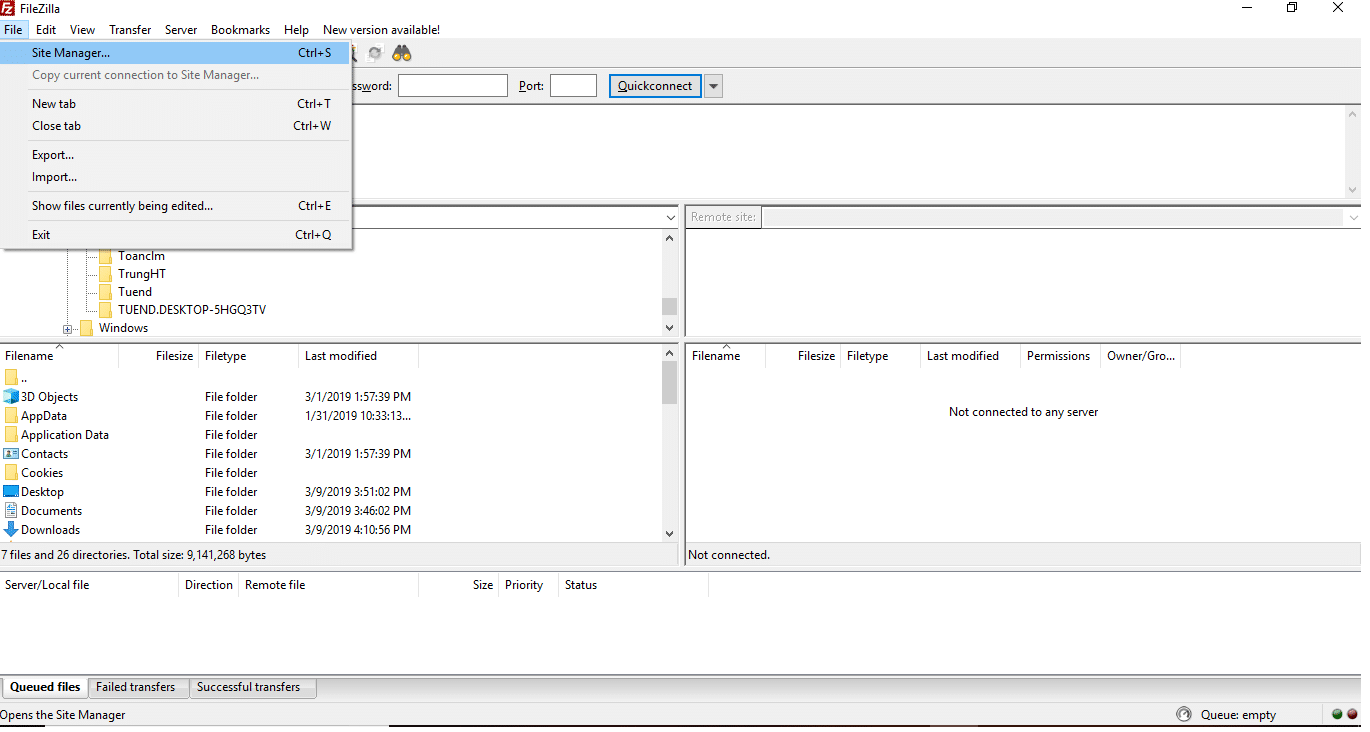This screenshot has width=1370, height=732.
Task: Click the red activity indicator light
Action: (1352, 714)
